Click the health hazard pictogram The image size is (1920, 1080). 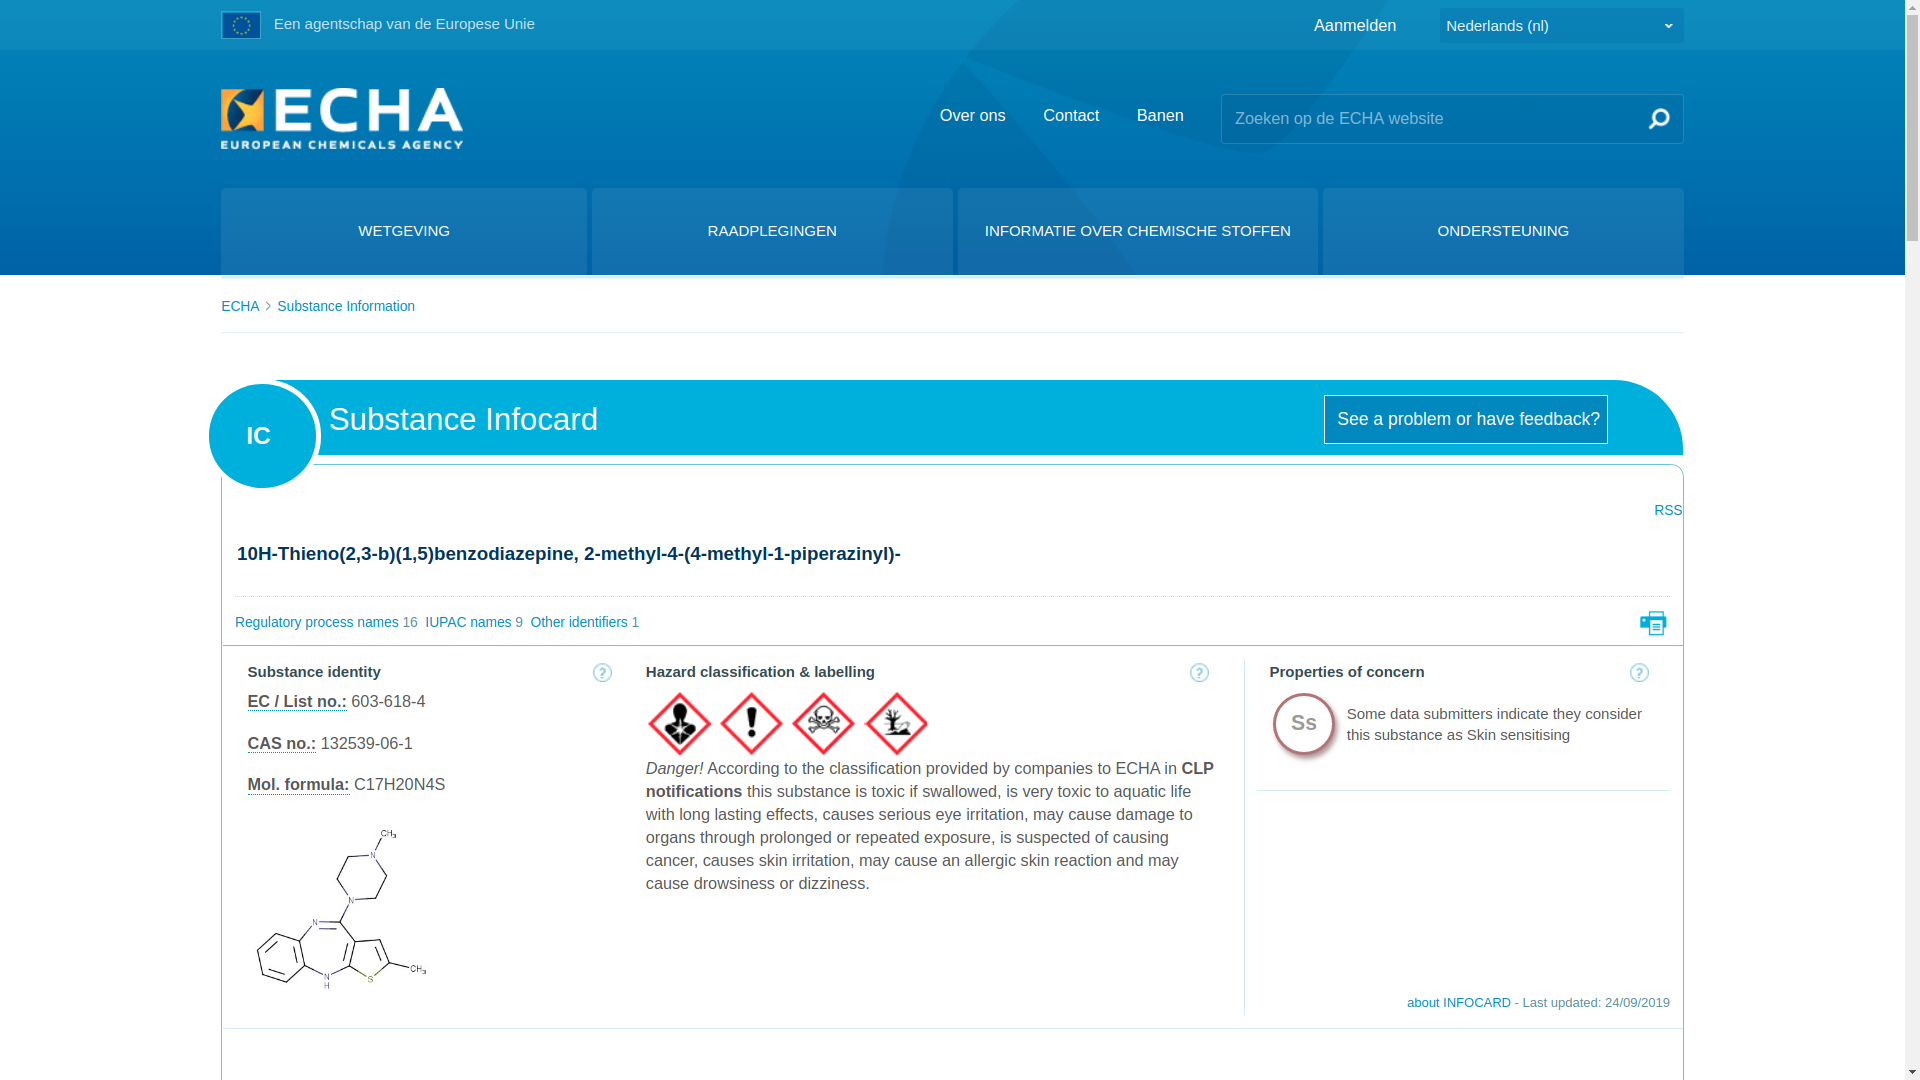[x=679, y=723]
